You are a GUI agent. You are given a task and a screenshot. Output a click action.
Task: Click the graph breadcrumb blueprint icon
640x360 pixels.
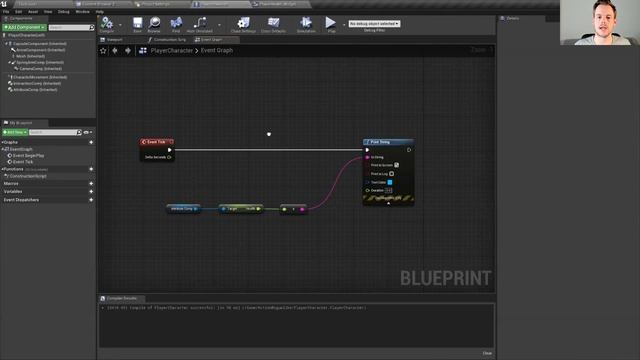coord(143,51)
